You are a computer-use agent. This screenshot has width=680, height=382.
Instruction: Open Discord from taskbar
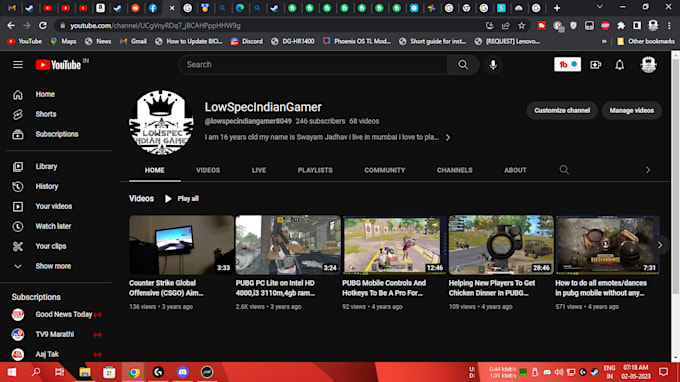[183, 372]
